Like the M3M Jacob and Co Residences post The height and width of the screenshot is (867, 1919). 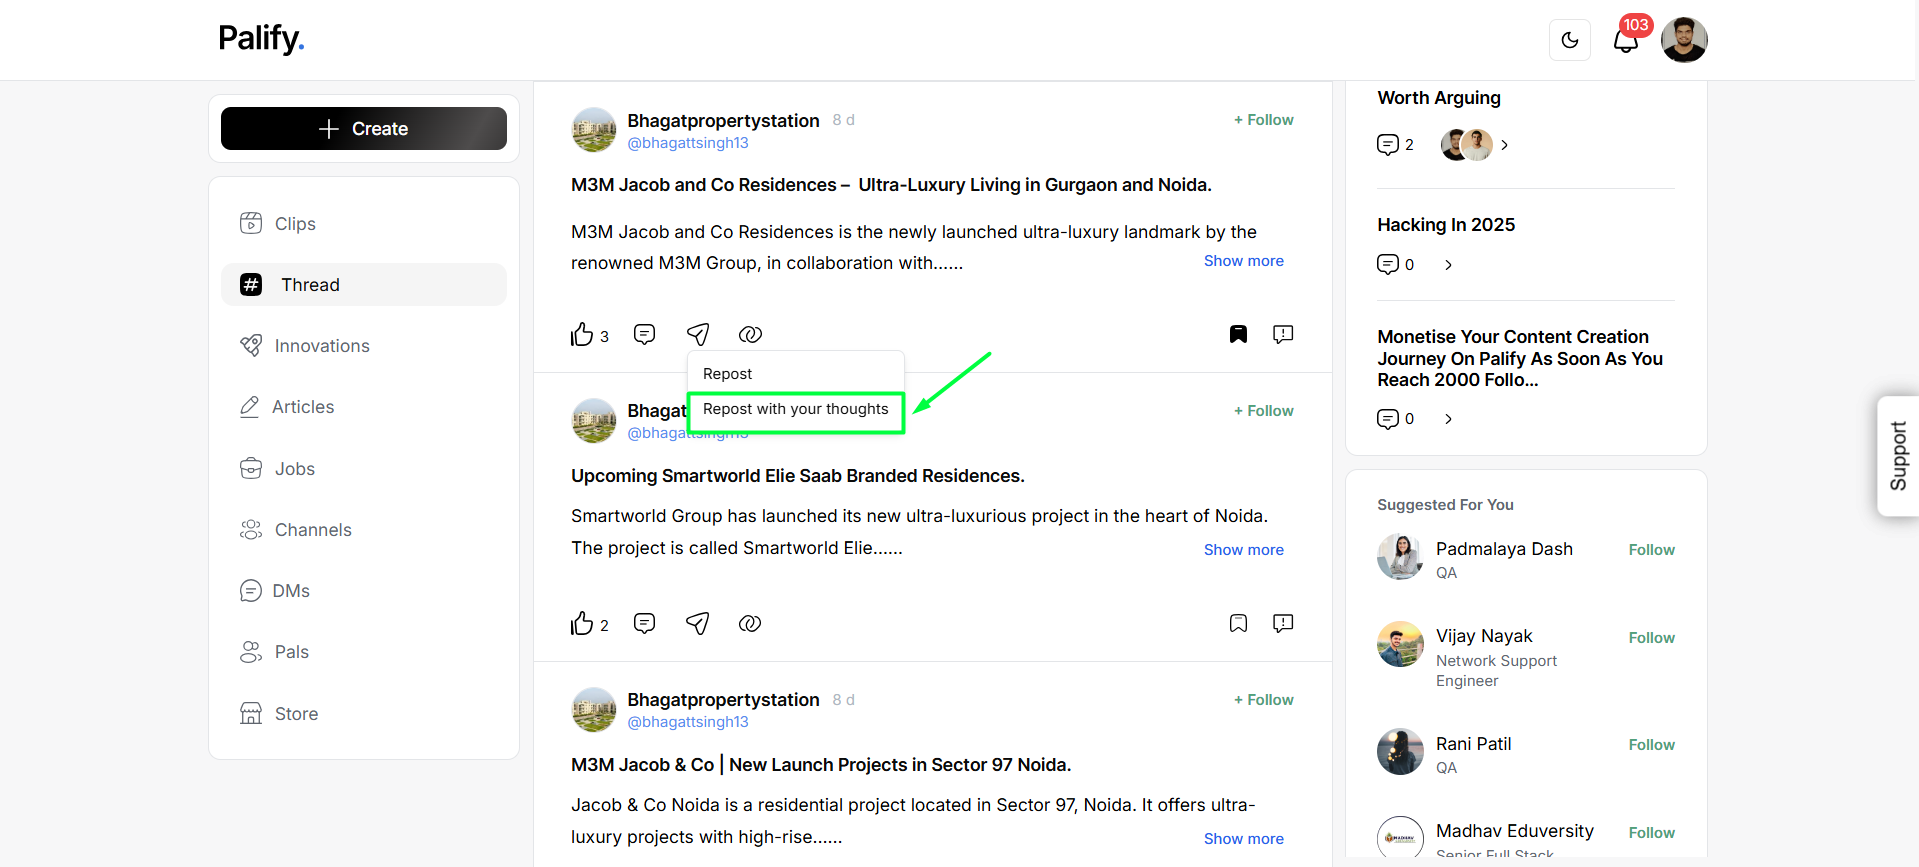(582, 334)
